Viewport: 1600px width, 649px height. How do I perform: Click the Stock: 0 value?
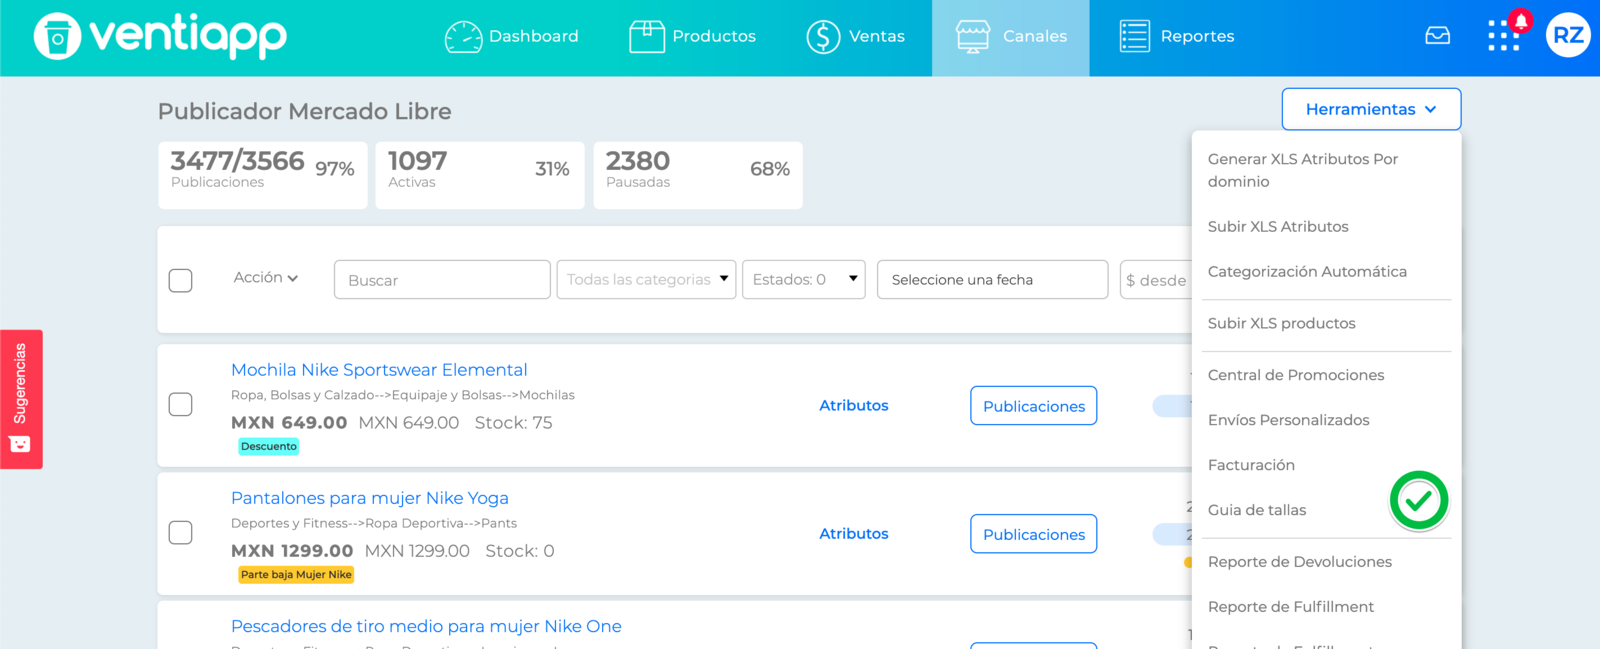pyautogui.click(x=520, y=551)
